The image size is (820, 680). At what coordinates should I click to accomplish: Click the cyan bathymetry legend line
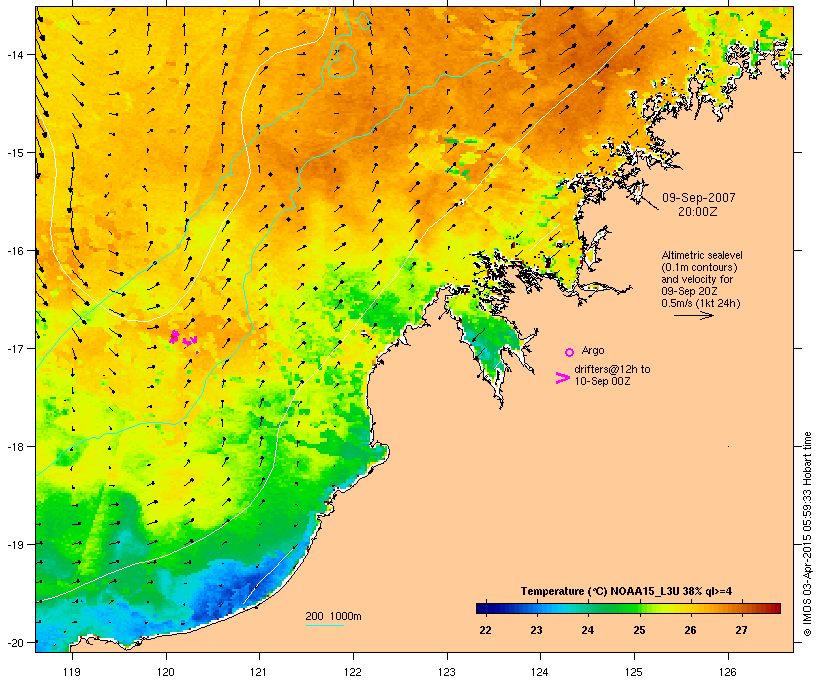(325, 625)
